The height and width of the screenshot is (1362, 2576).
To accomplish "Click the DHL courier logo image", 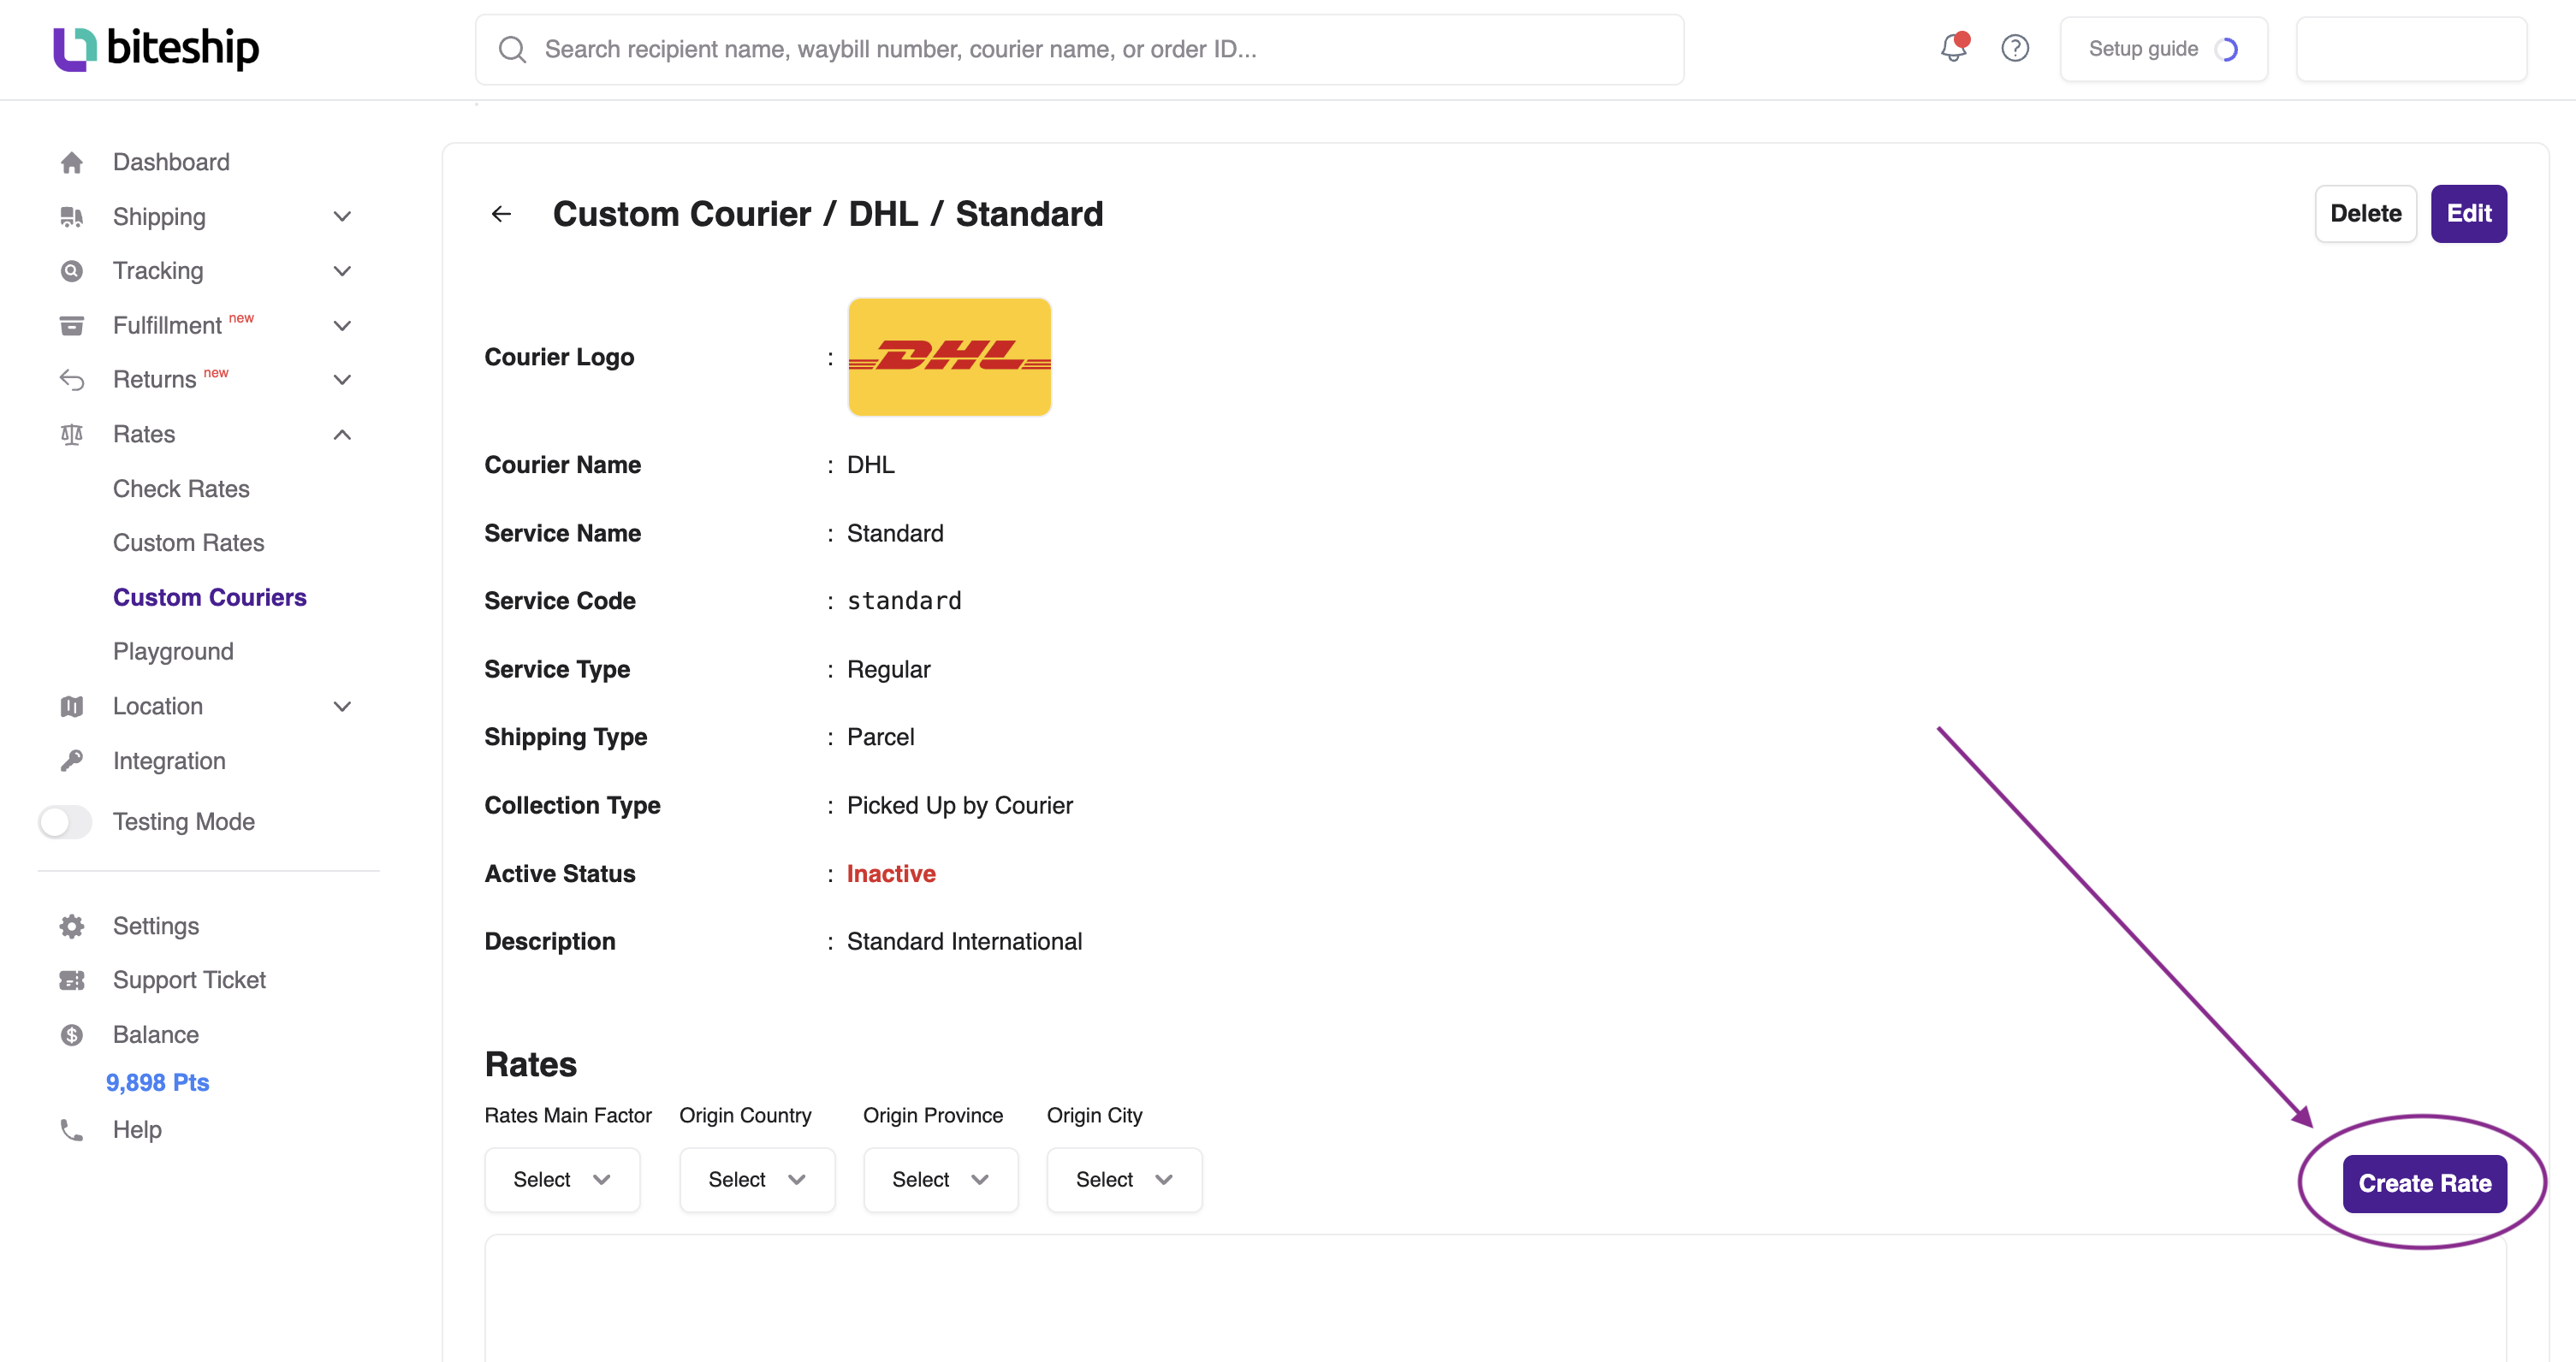I will [949, 357].
